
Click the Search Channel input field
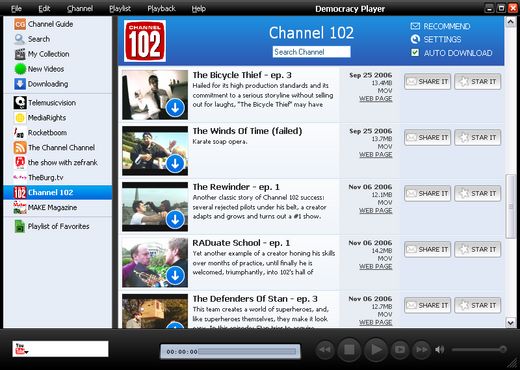point(311,52)
